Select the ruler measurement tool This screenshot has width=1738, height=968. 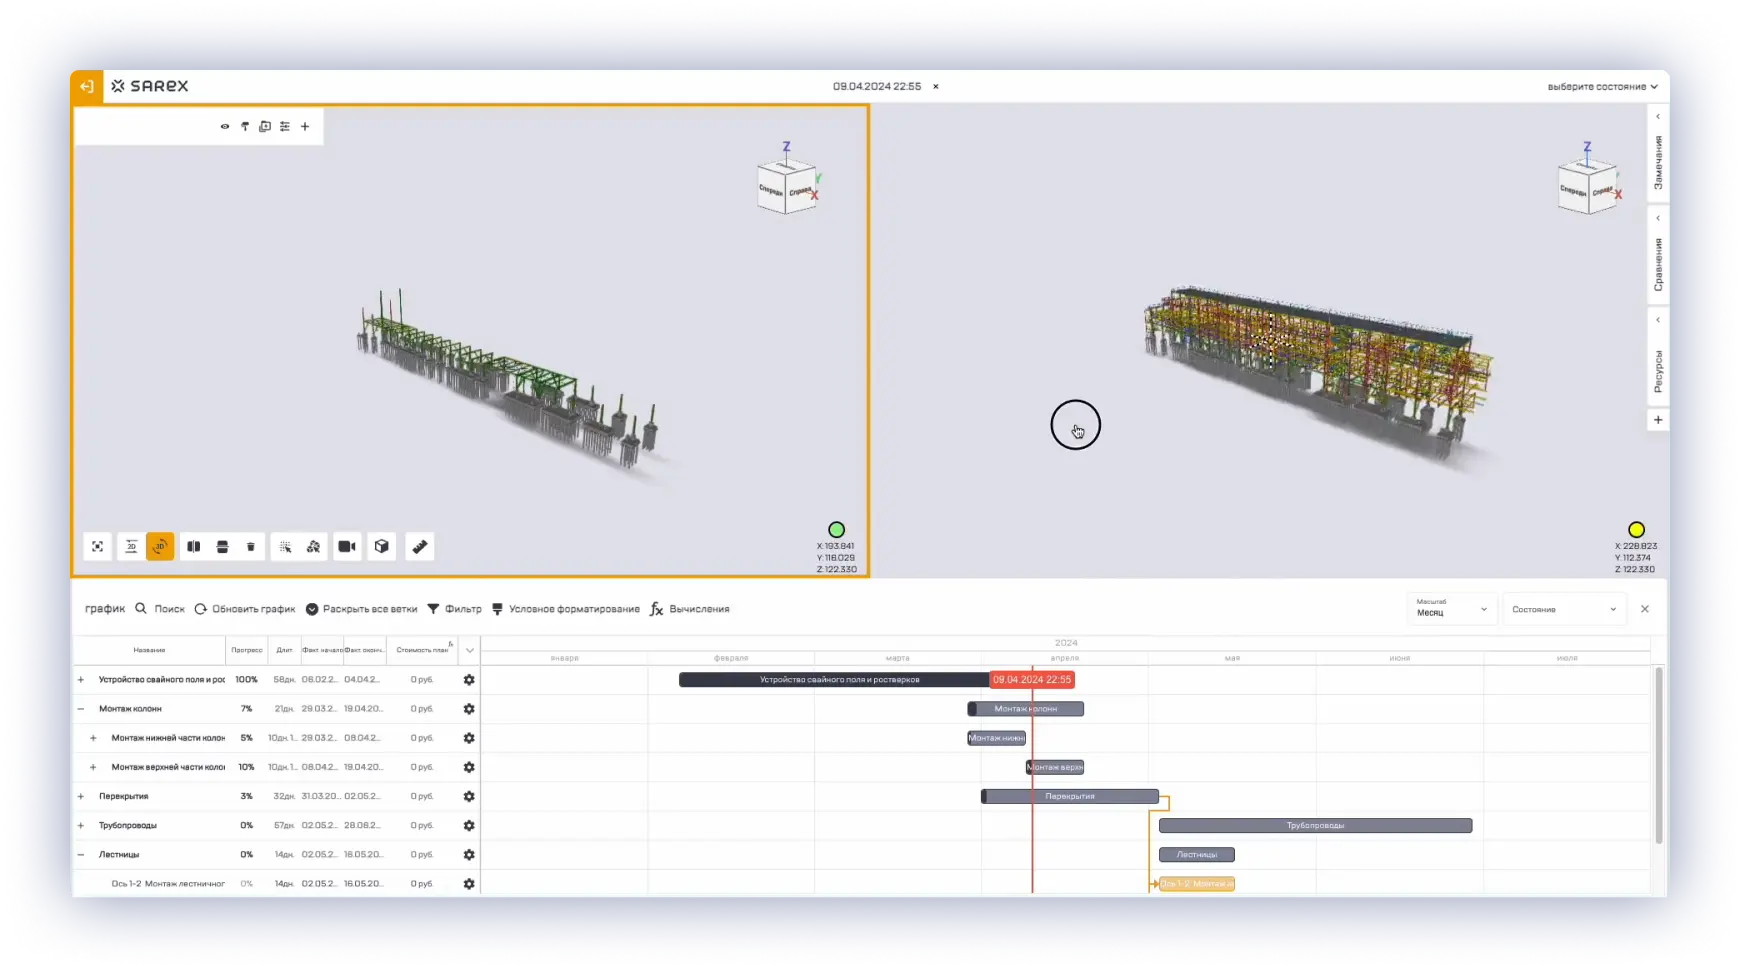click(420, 547)
